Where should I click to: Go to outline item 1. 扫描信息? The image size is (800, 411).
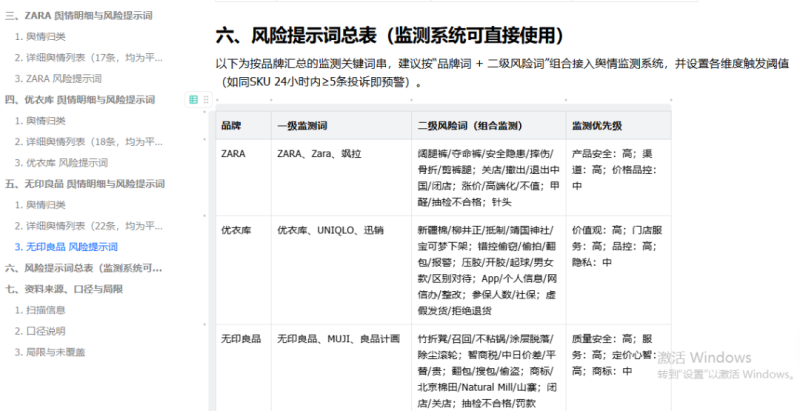tap(40, 310)
